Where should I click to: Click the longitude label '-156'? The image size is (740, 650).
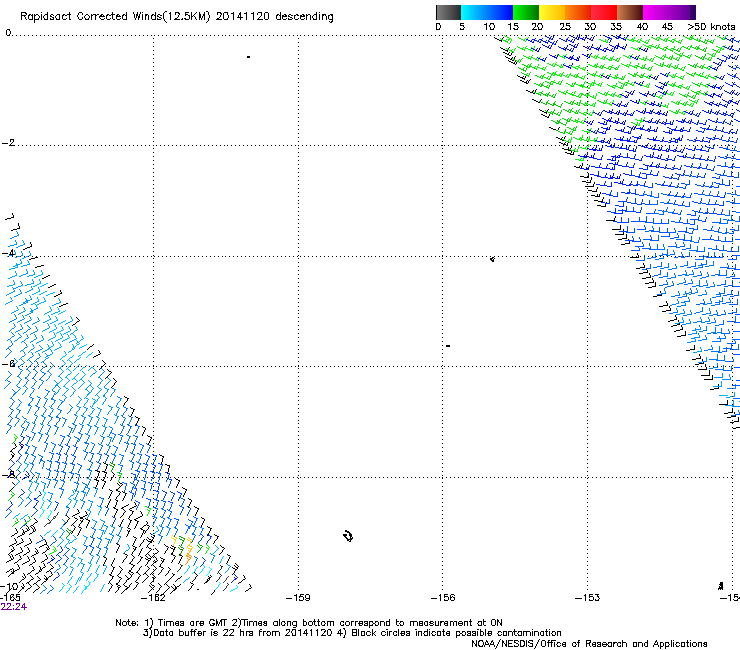[x=443, y=598]
